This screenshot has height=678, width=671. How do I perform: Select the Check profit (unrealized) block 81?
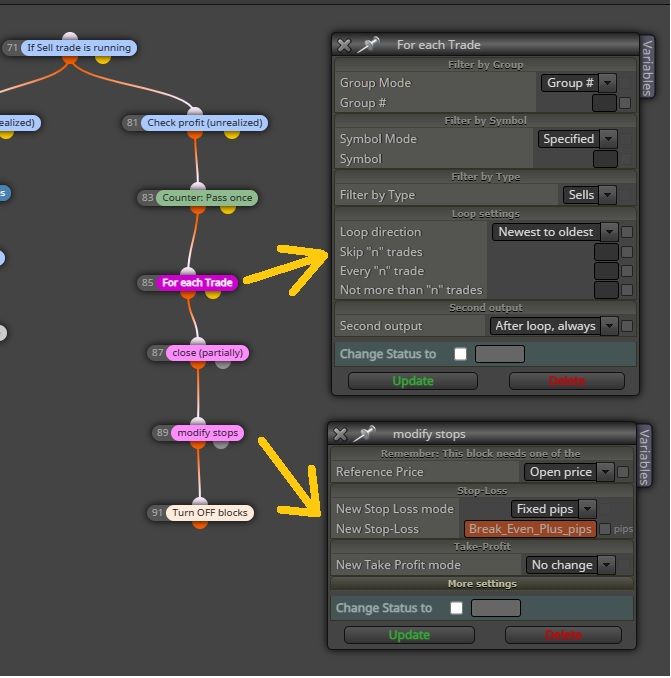point(204,123)
